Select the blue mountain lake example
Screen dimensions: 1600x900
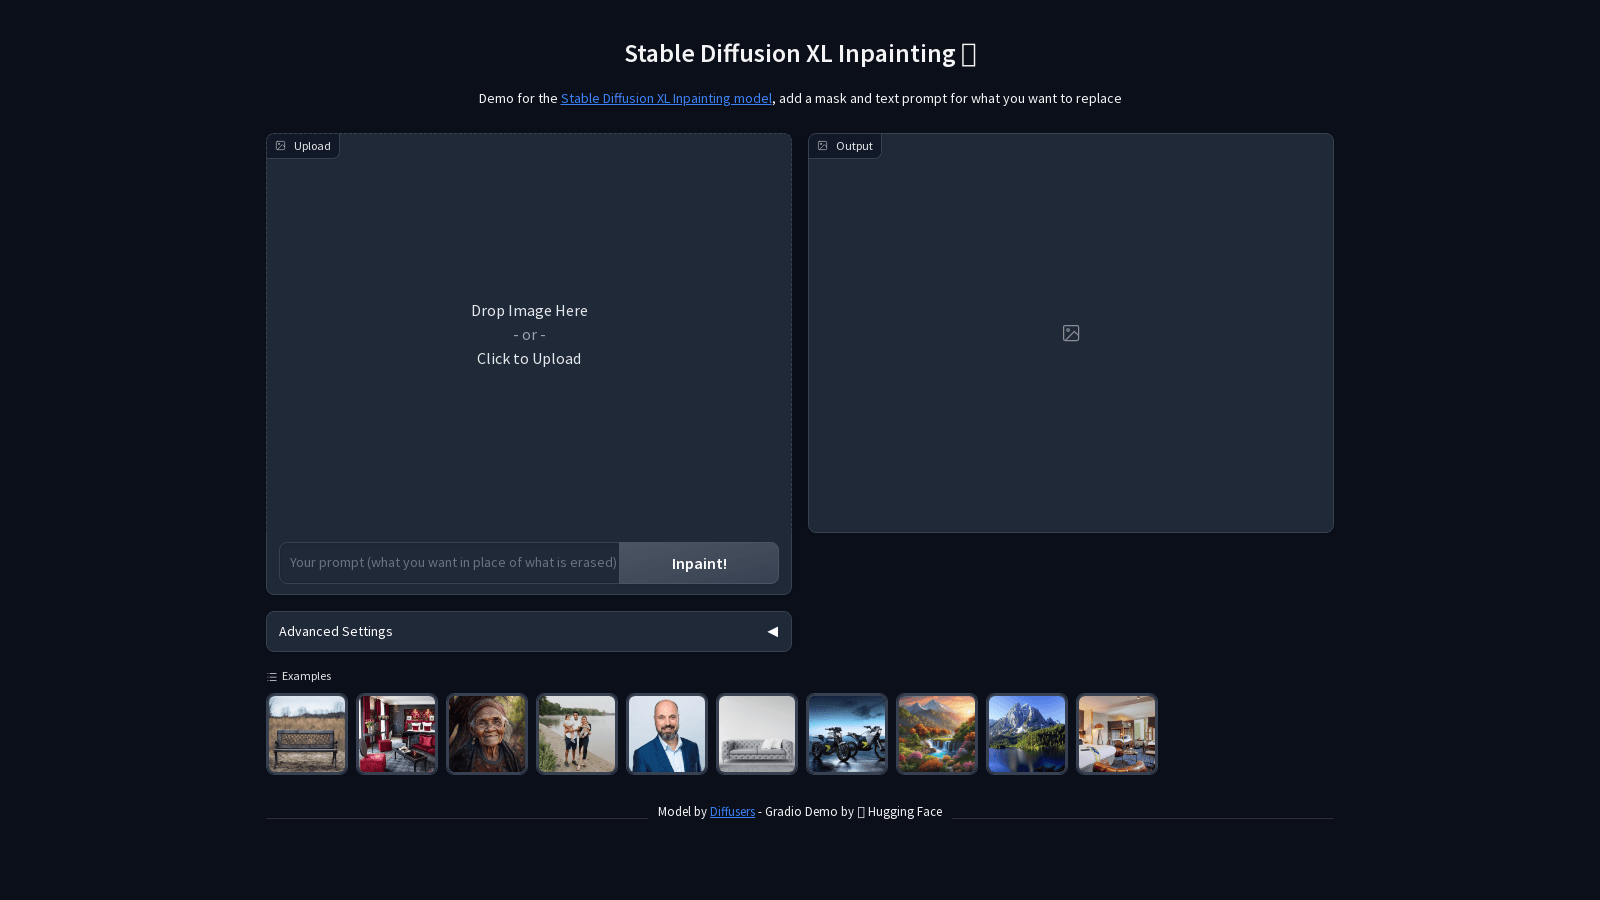pyautogui.click(x=1027, y=734)
